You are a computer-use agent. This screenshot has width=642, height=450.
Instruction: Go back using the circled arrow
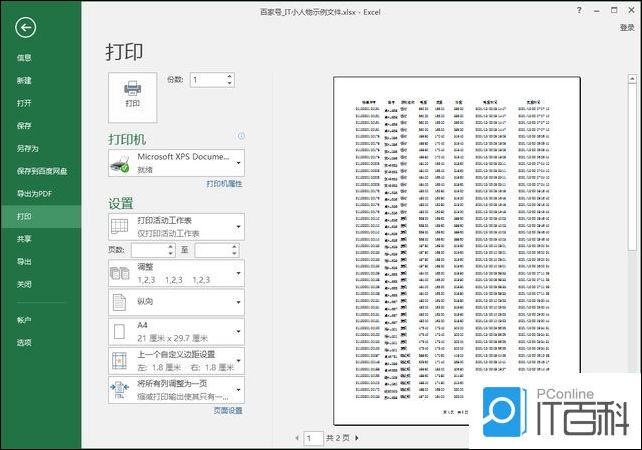pyautogui.click(x=25, y=28)
